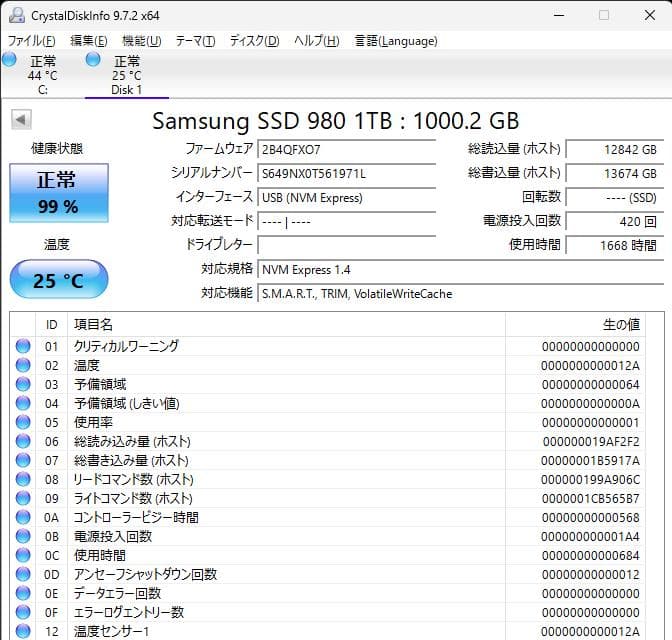Click the features field with S.M.A.R.T., TRIM
The width and height of the screenshot is (672, 640).
point(460,294)
